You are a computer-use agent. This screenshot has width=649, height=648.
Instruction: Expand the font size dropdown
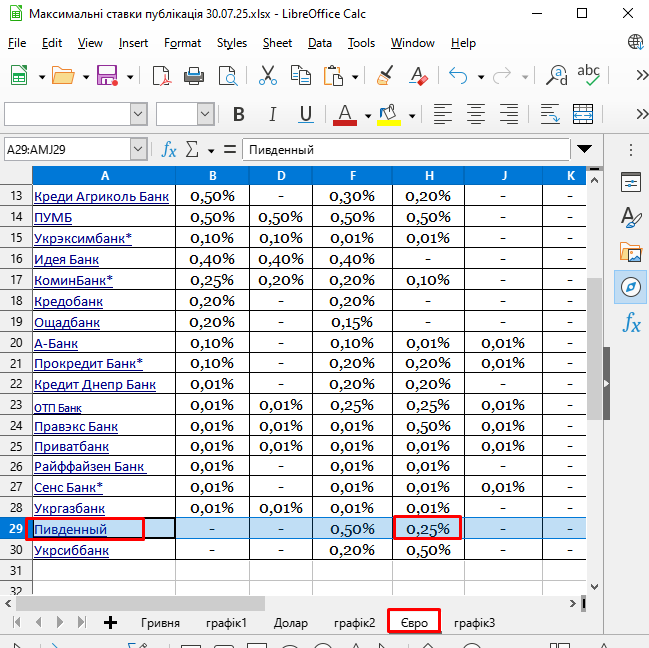205,114
